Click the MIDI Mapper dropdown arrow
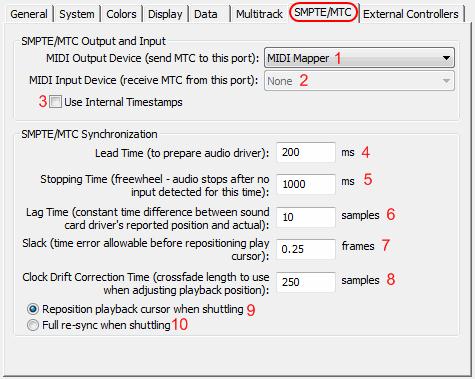The height and width of the screenshot is (379, 475). pos(446,58)
